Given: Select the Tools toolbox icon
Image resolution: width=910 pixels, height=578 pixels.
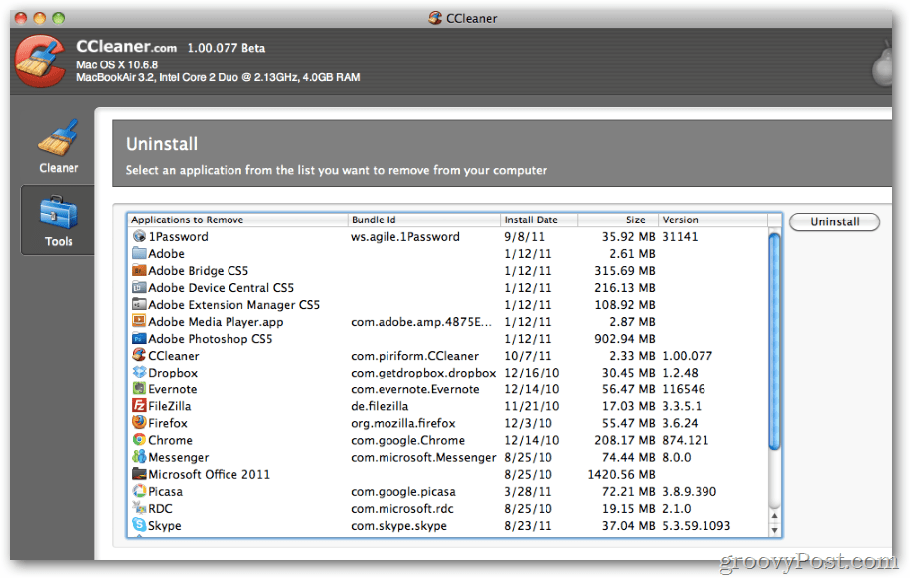Looking at the screenshot, I should click(59, 212).
